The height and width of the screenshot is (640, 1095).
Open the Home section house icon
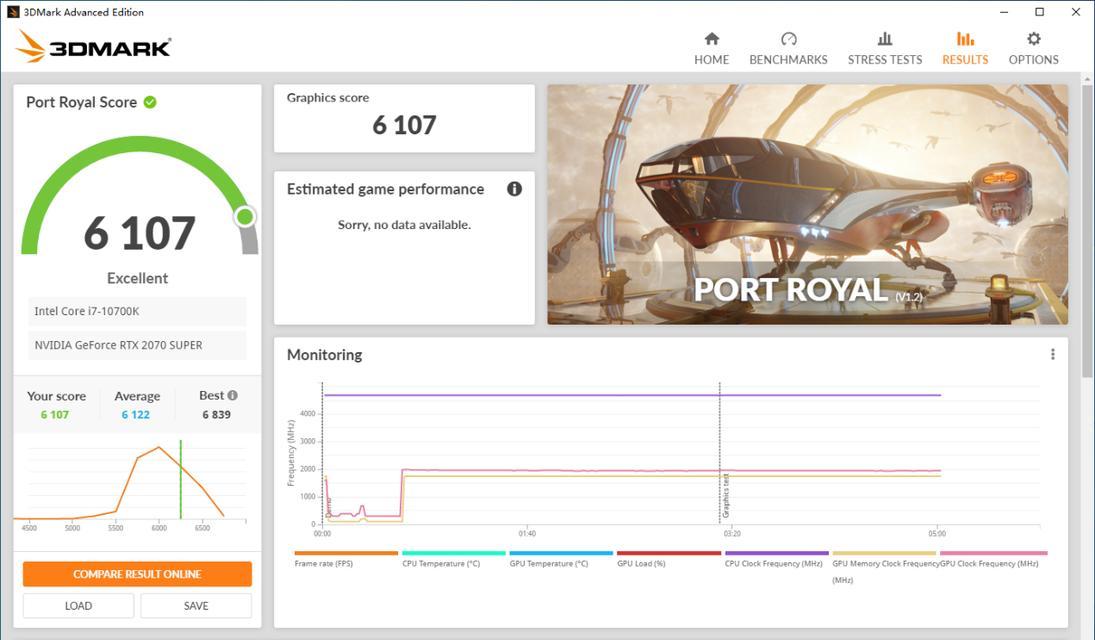[712, 38]
